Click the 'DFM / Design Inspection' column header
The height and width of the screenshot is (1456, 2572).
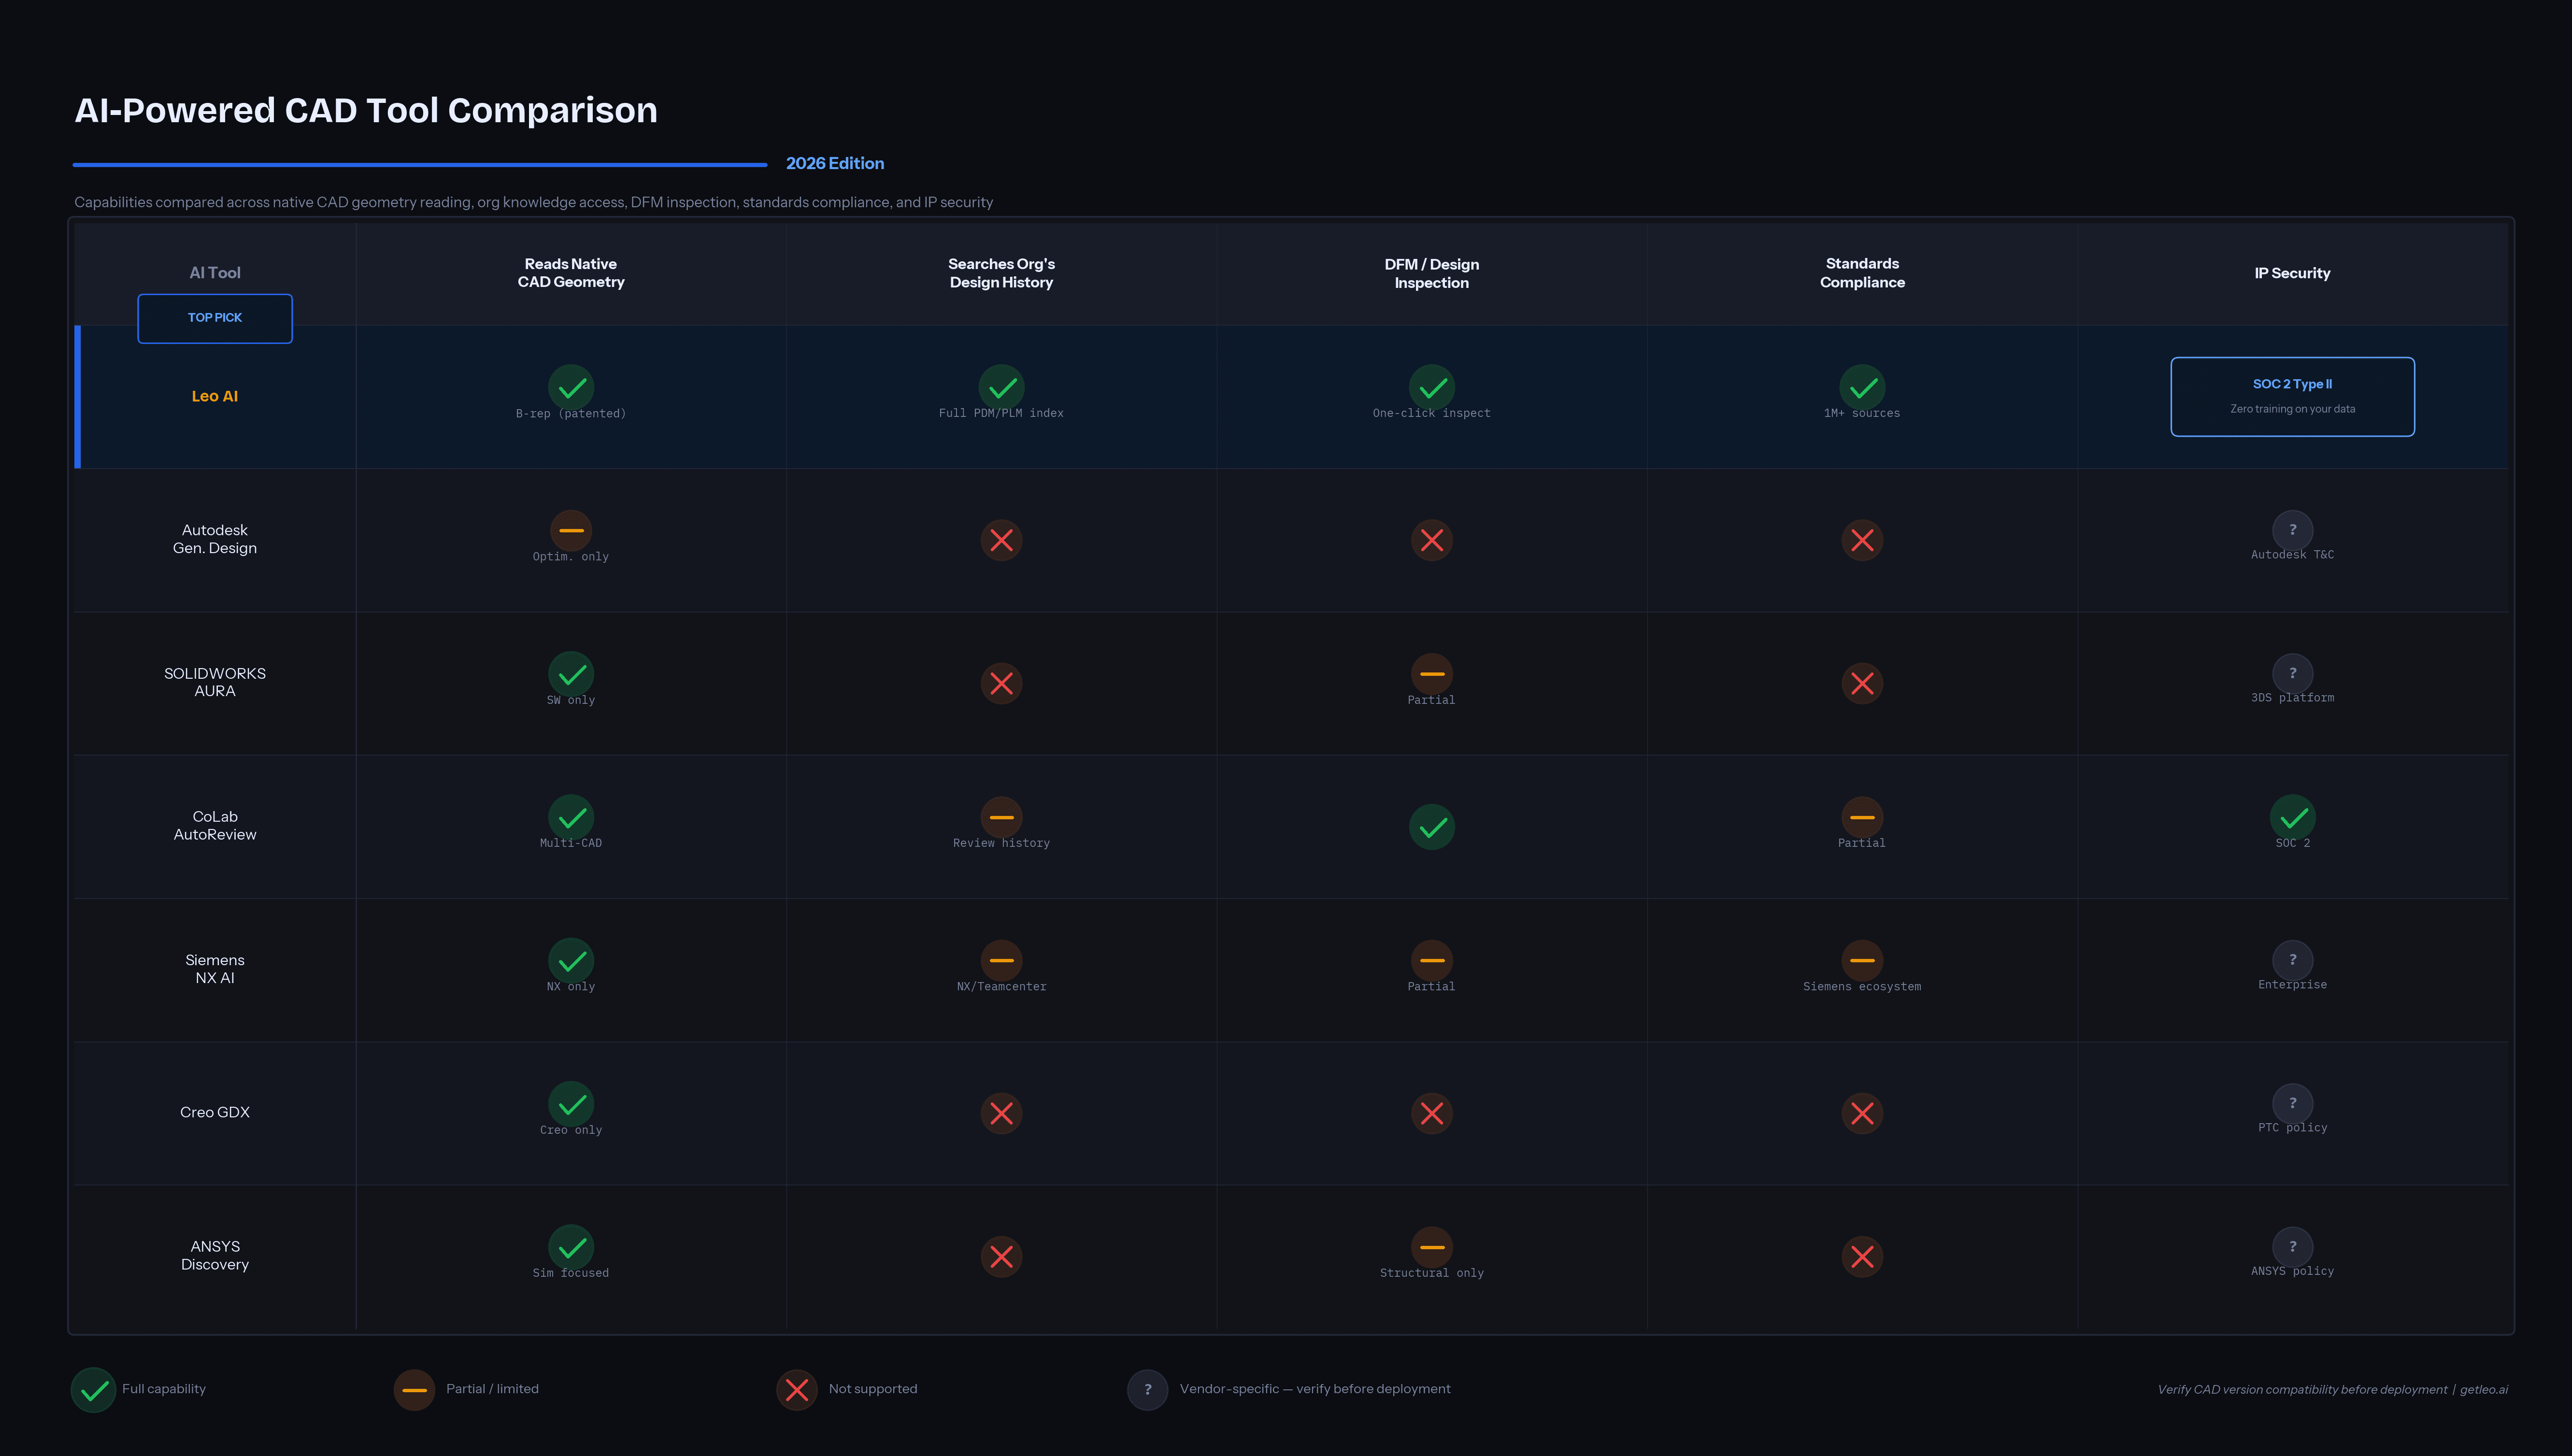(x=1431, y=273)
